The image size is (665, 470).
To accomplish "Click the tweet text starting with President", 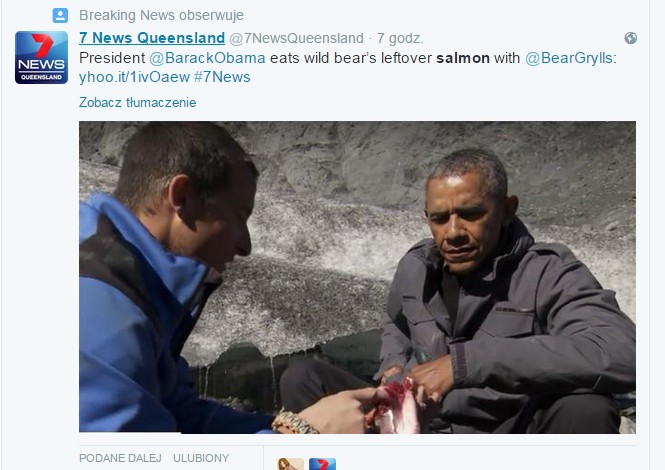I will (348, 67).
